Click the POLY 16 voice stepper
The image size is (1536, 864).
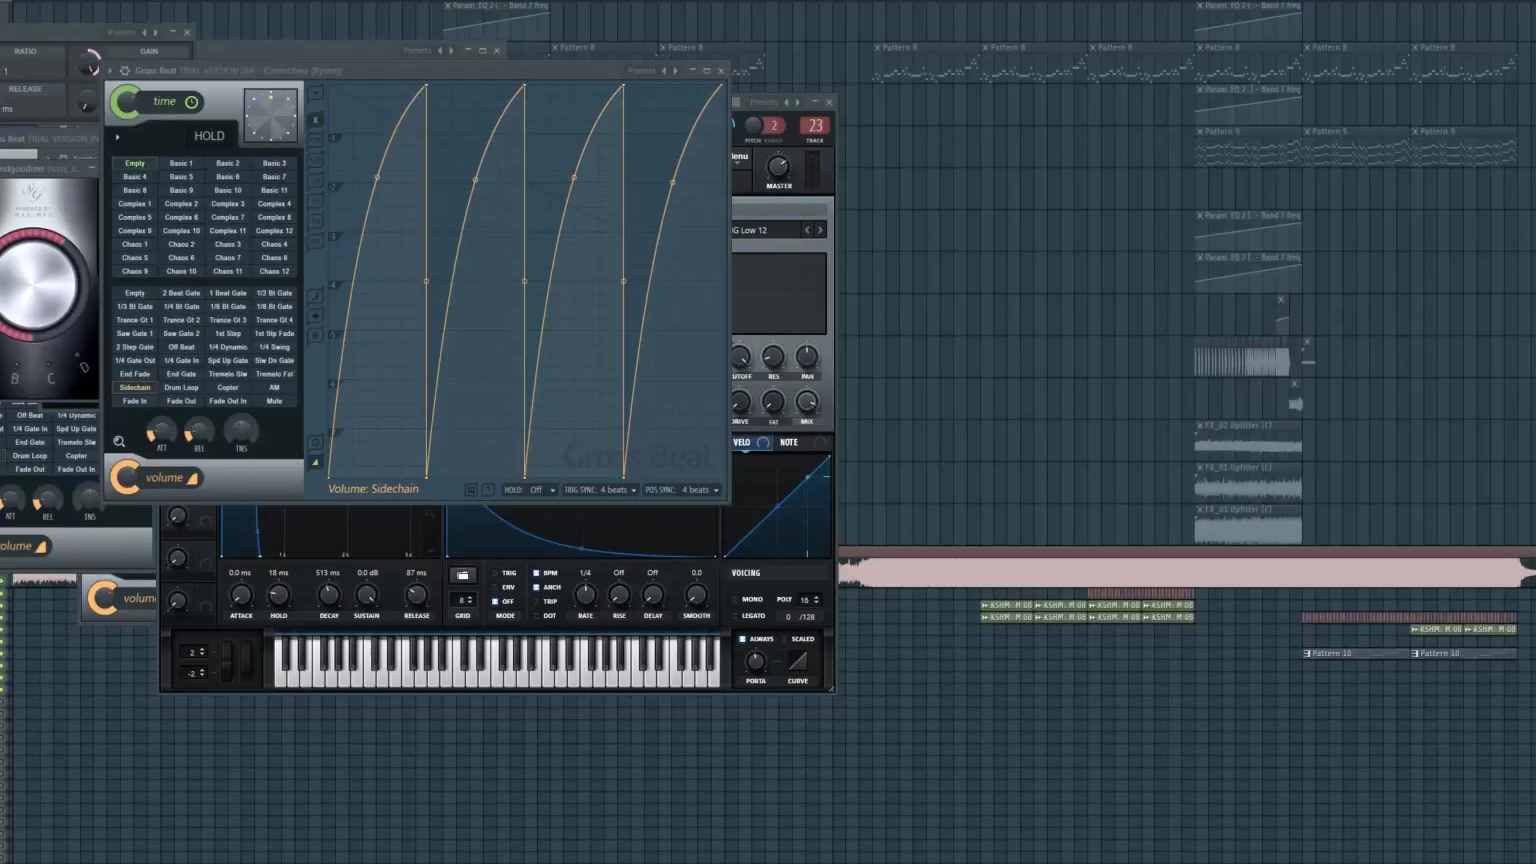809,600
